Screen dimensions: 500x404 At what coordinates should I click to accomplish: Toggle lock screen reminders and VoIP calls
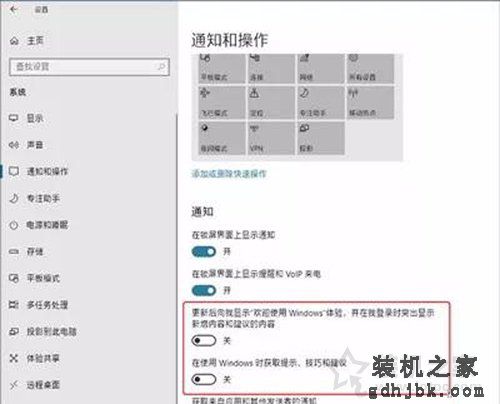204,290
